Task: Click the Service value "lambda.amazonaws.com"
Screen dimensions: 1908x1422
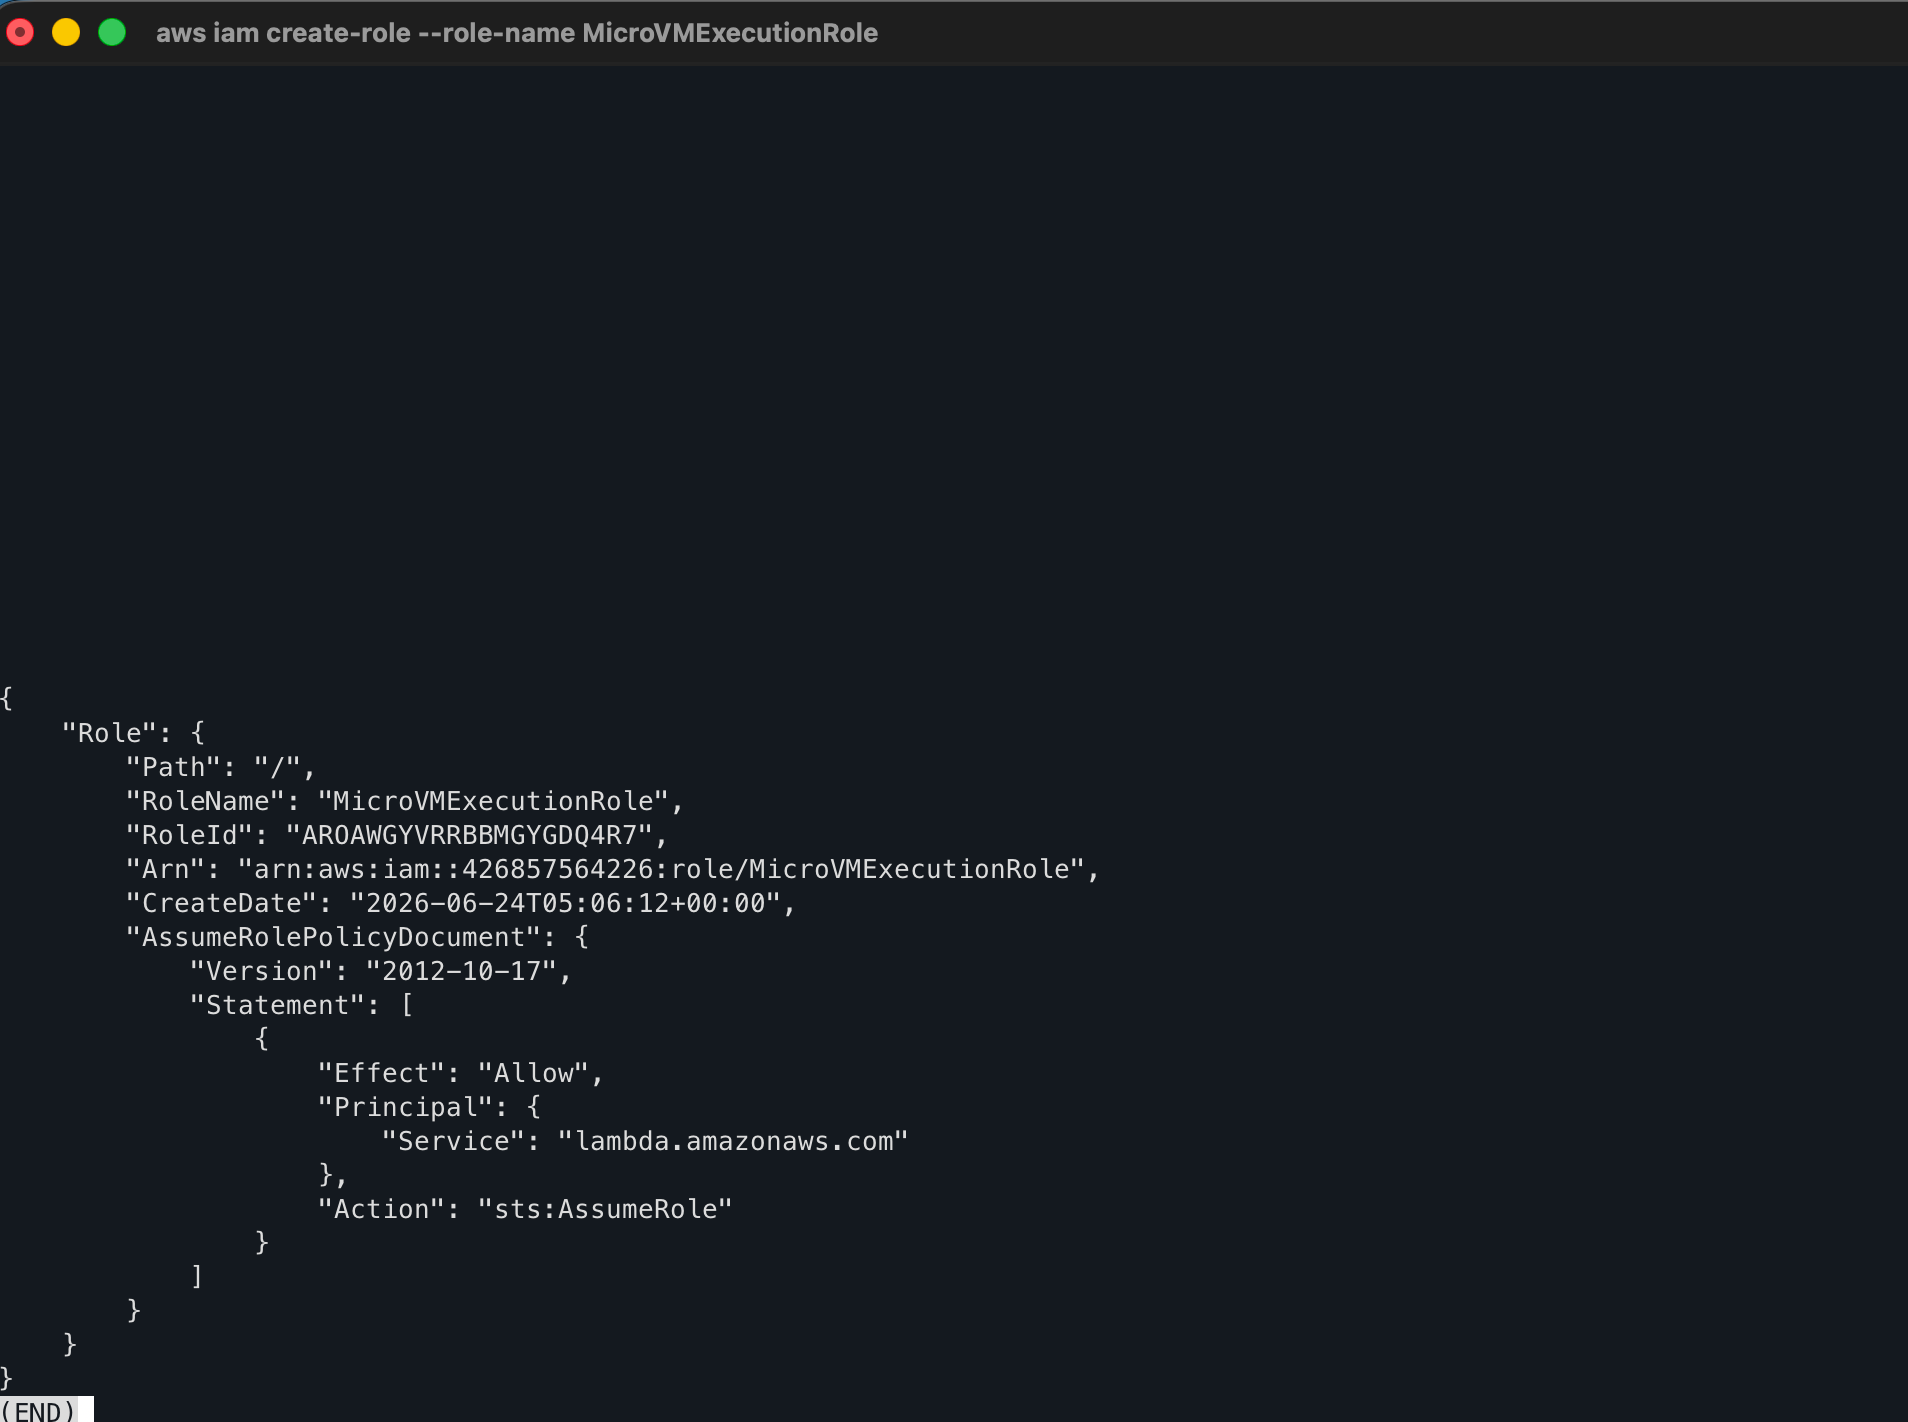Action: click(733, 1141)
